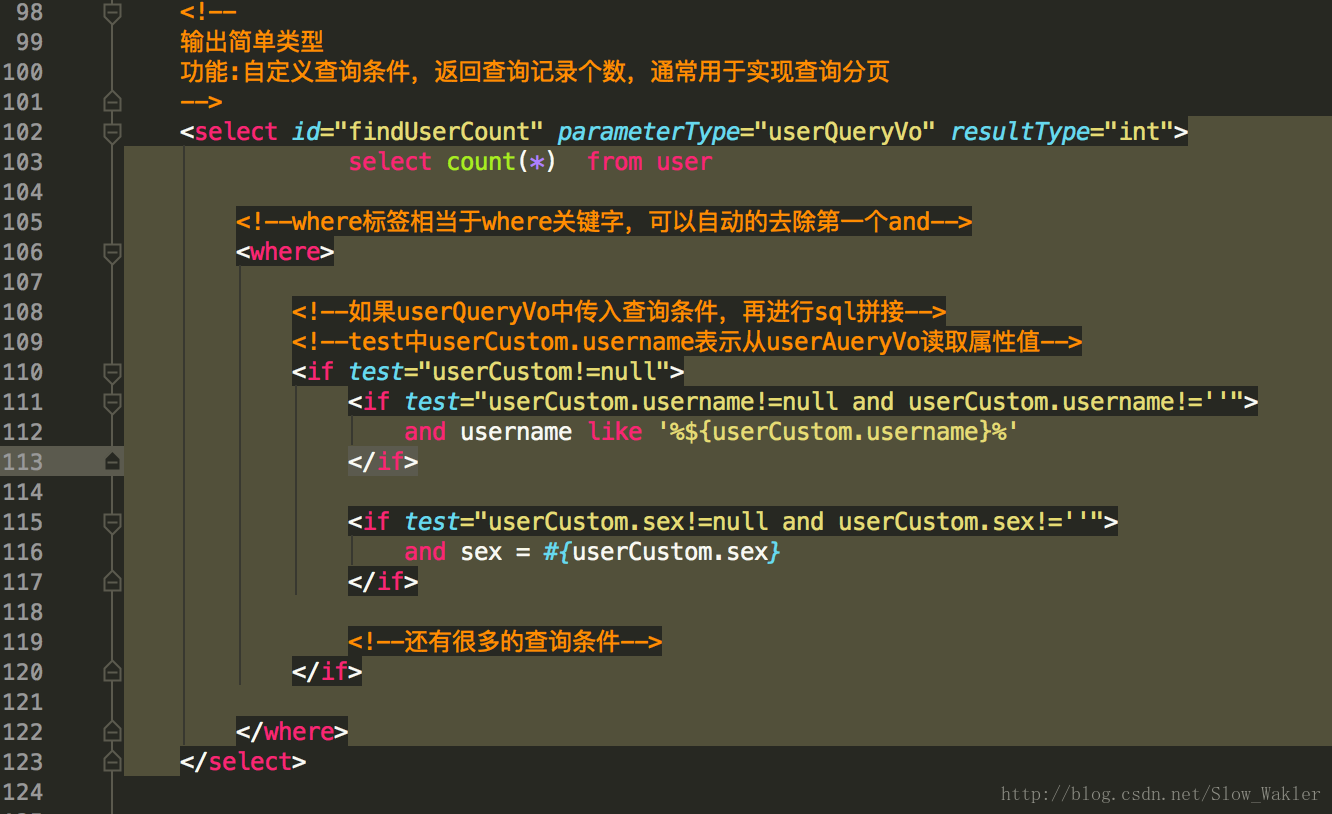Click the opening <where> tag
1332x814 pixels.
[x=285, y=252]
